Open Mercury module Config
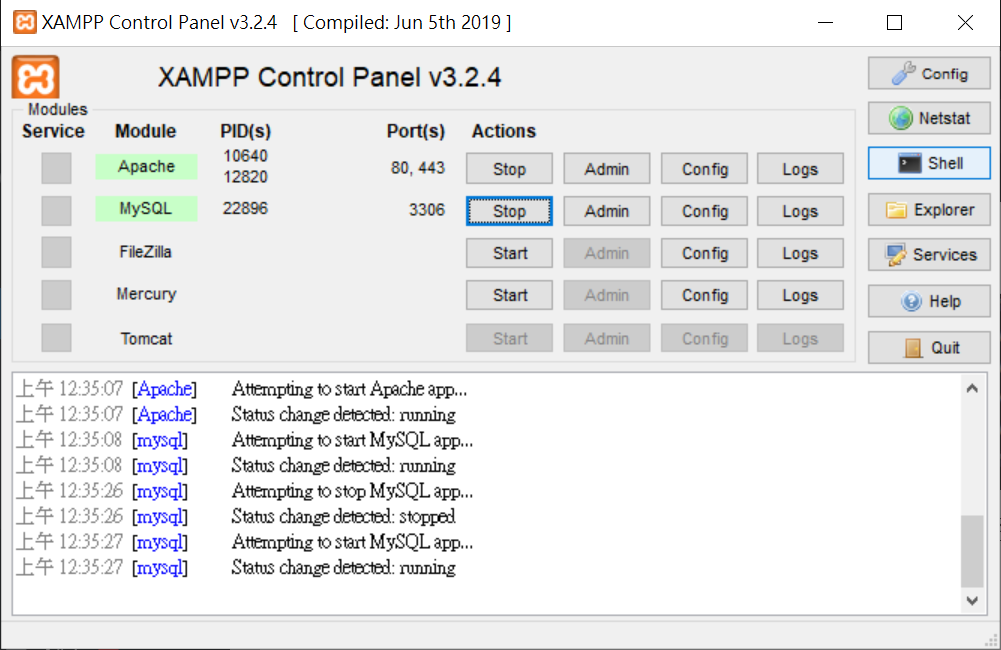This screenshot has width=1001, height=650. [x=704, y=295]
